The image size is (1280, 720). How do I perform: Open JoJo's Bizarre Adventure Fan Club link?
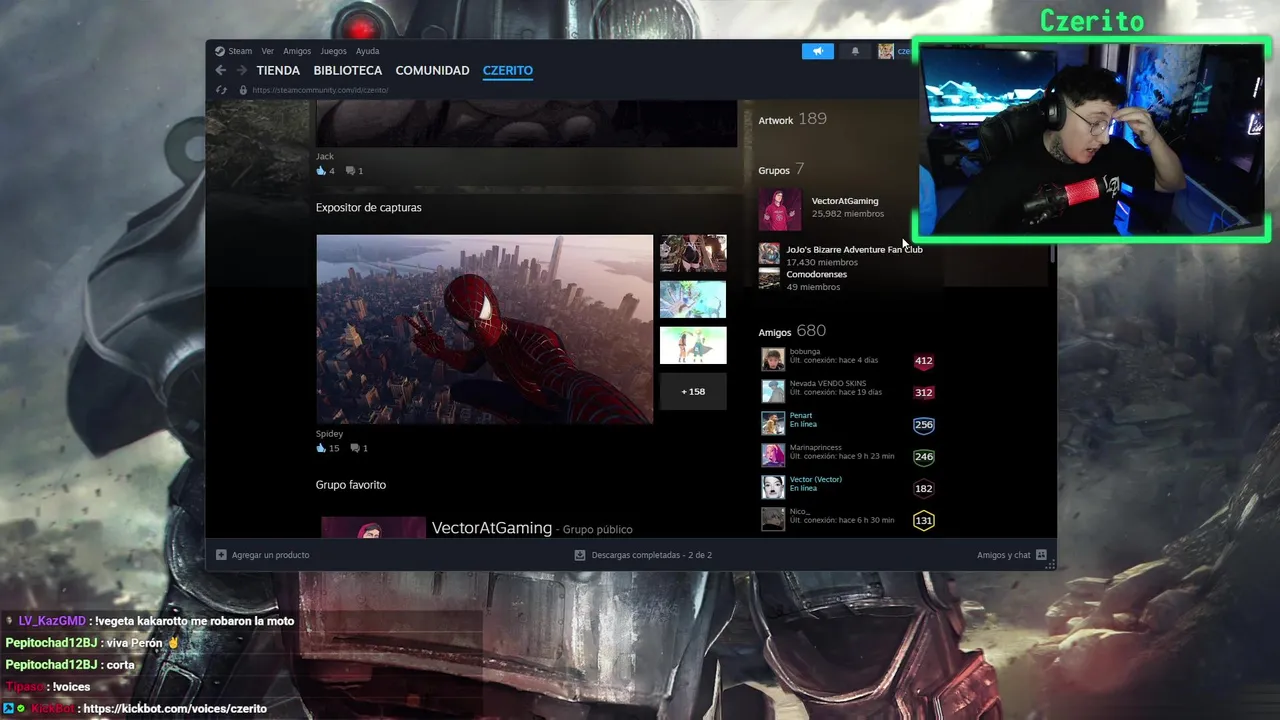click(x=854, y=249)
